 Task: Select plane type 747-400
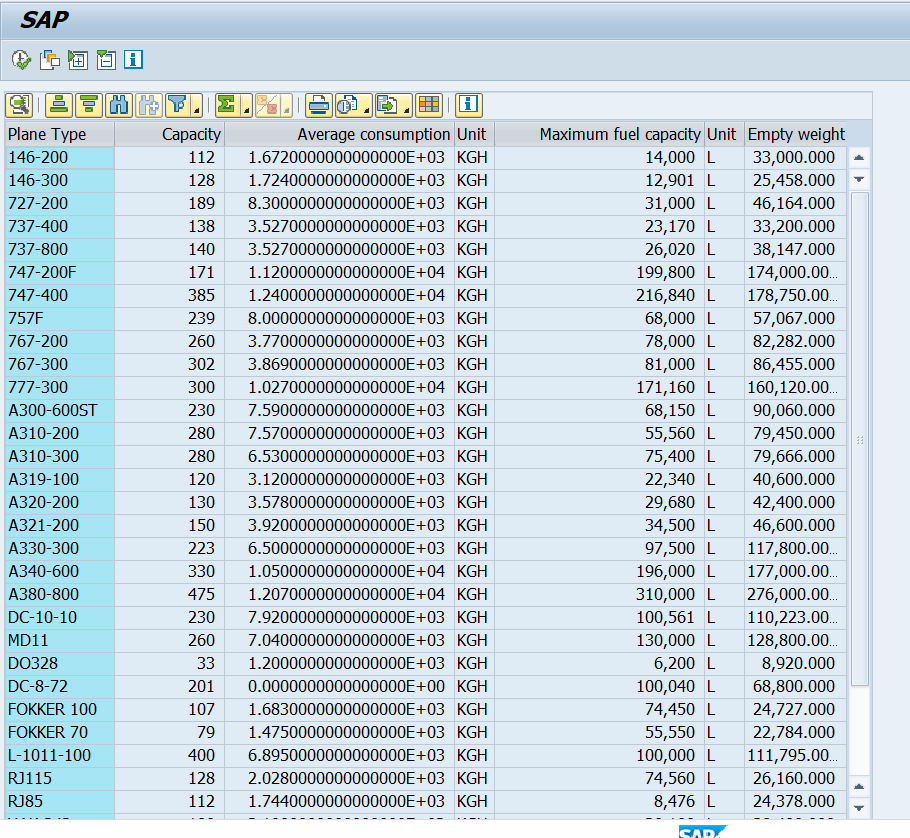click(59, 295)
